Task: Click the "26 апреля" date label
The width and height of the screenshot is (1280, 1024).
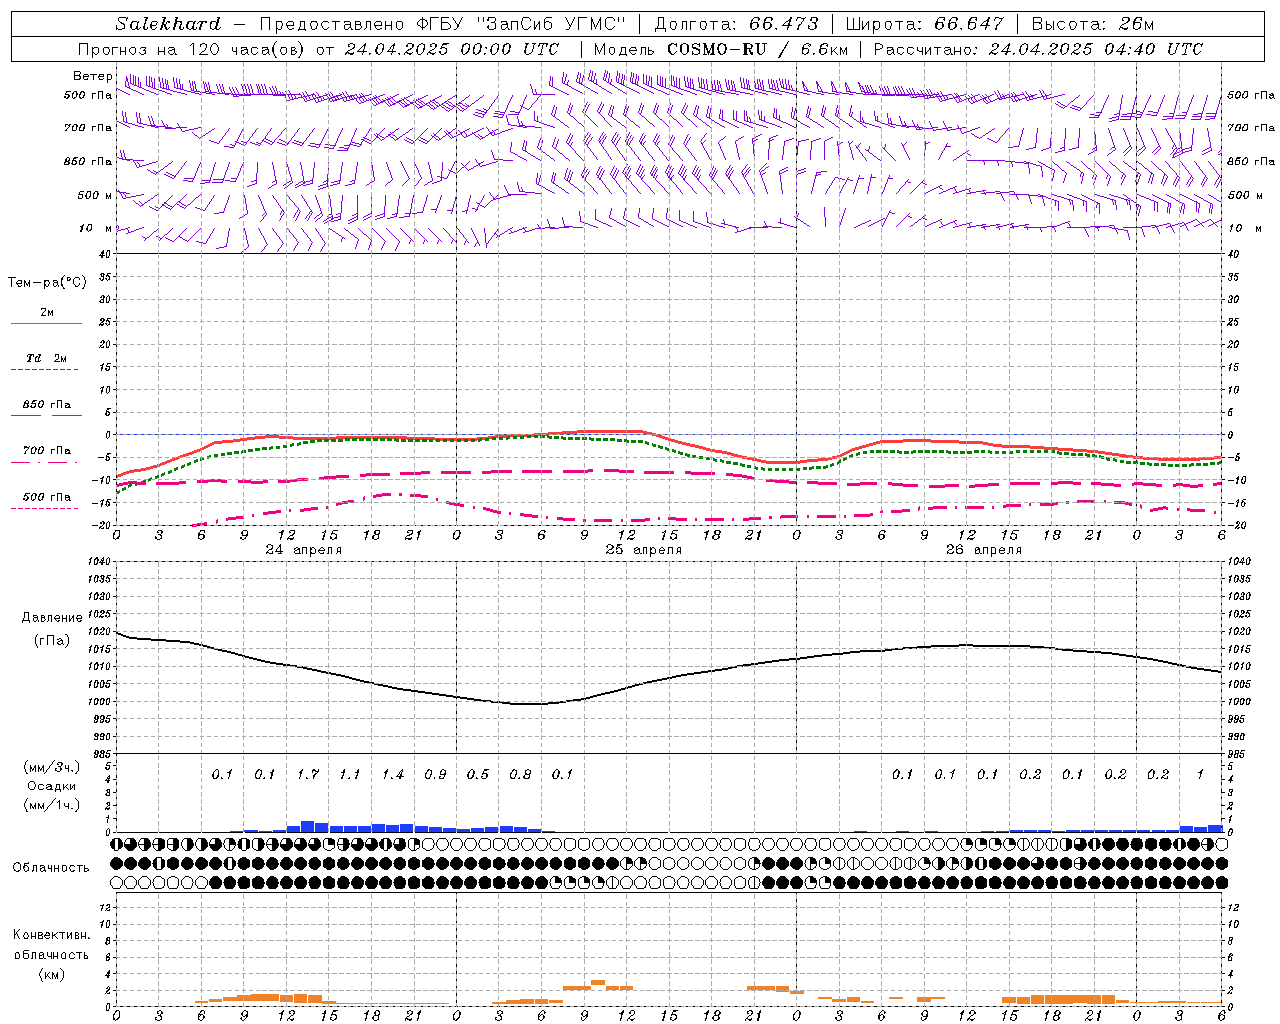Action: tap(983, 550)
